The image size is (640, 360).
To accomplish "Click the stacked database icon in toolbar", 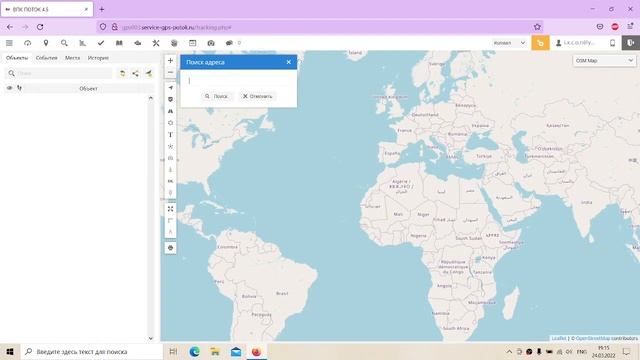I will pyautogui.click(x=174, y=43).
